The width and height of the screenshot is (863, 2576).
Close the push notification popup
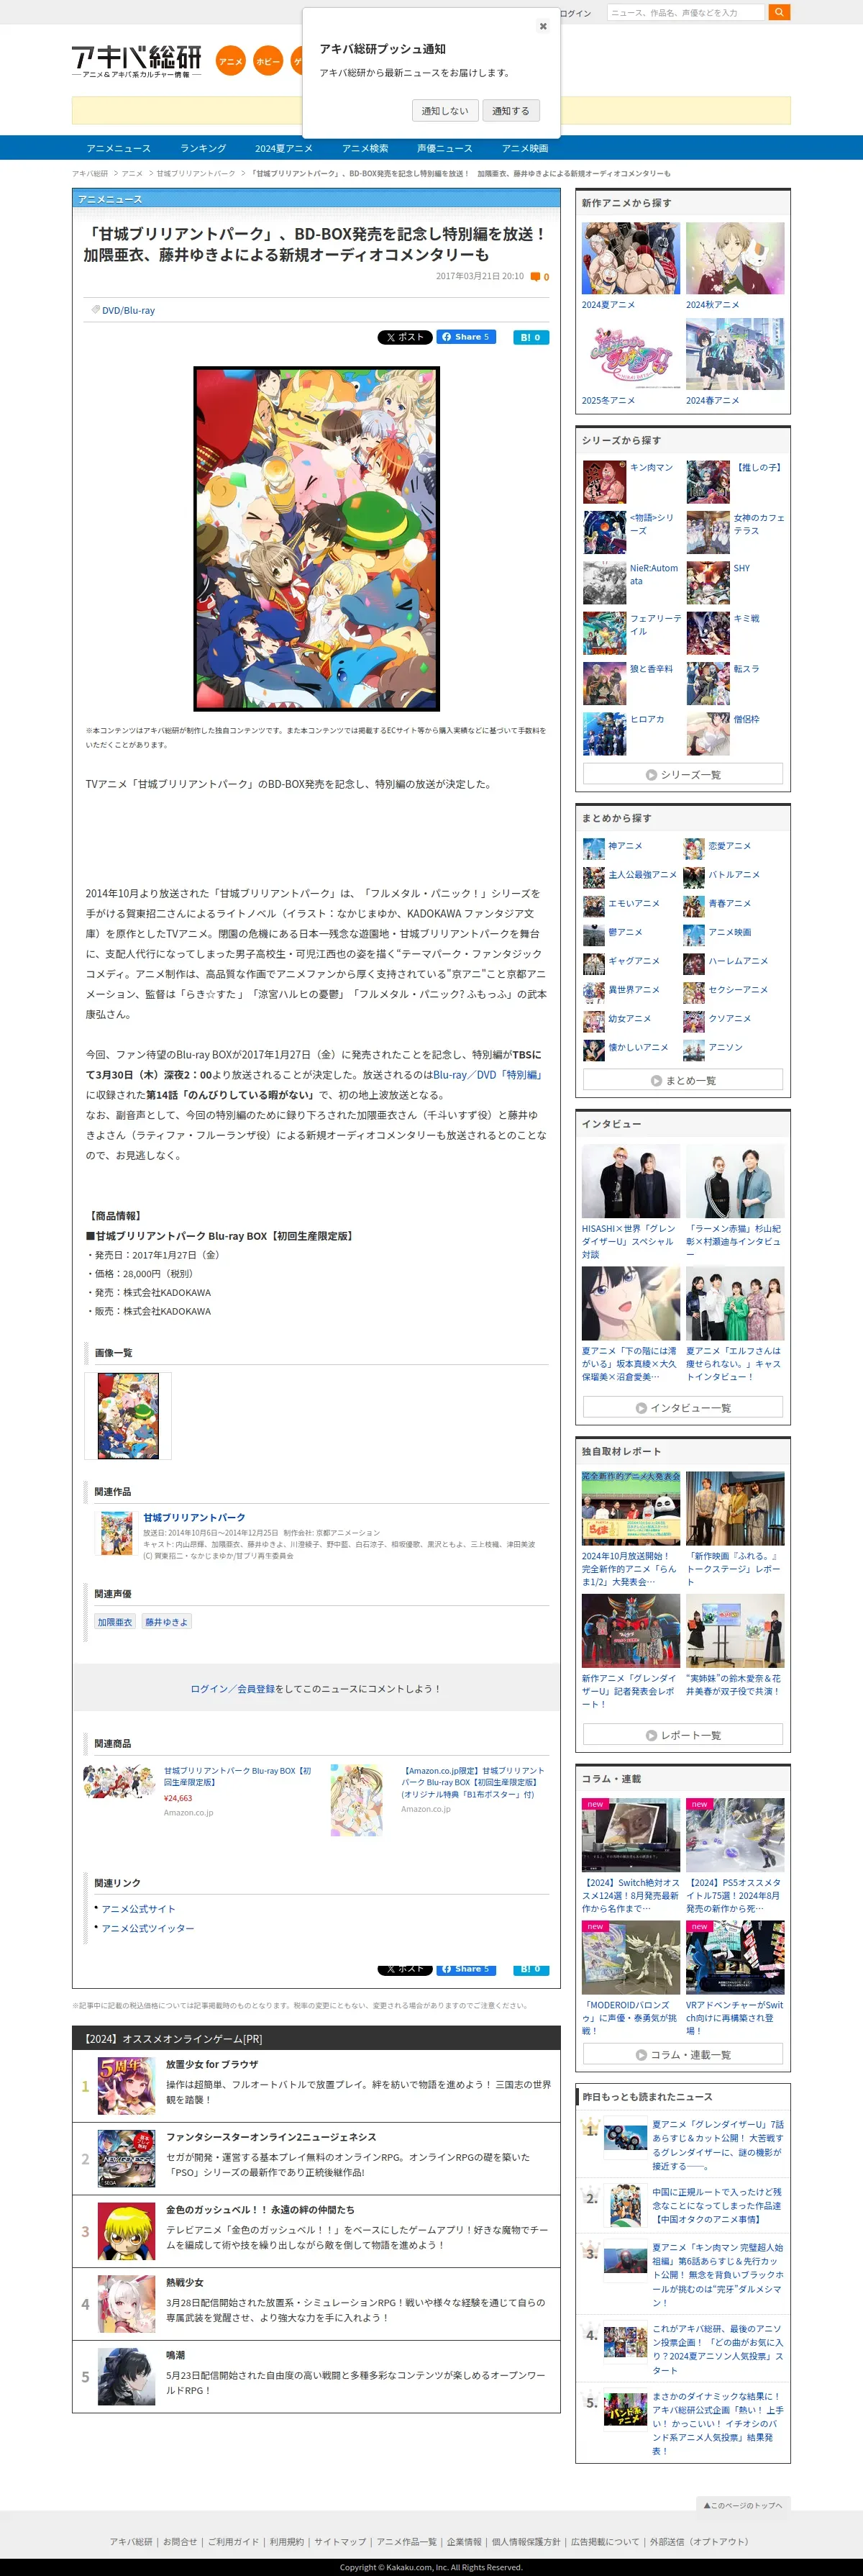[x=543, y=26]
